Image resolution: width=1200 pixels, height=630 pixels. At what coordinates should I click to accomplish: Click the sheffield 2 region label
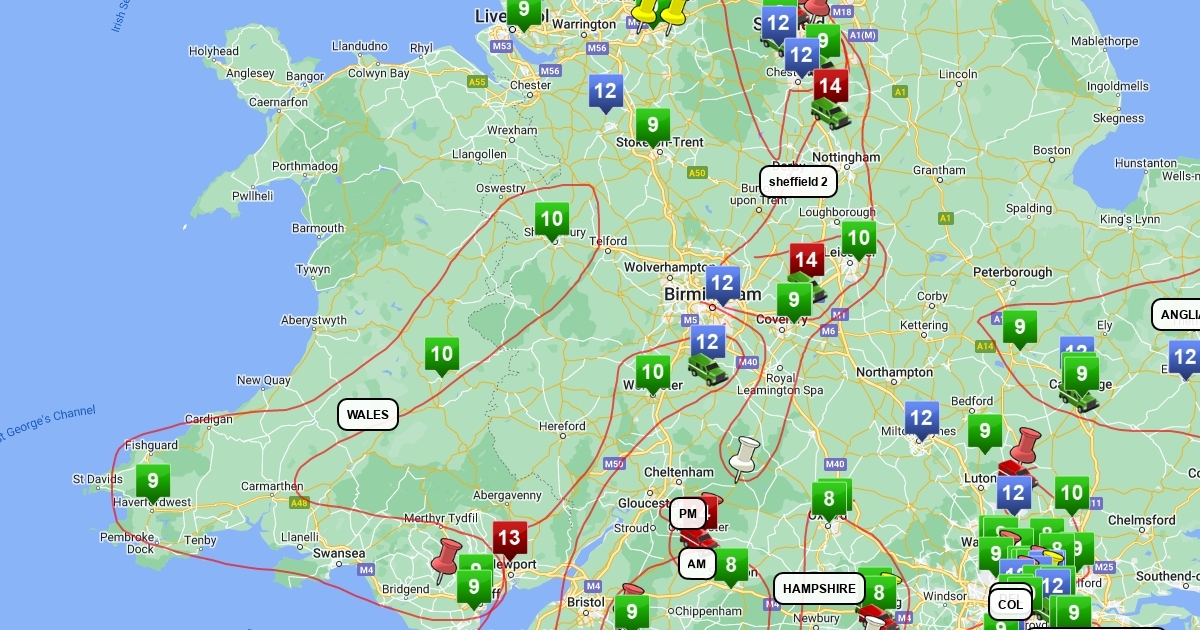tap(798, 182)
